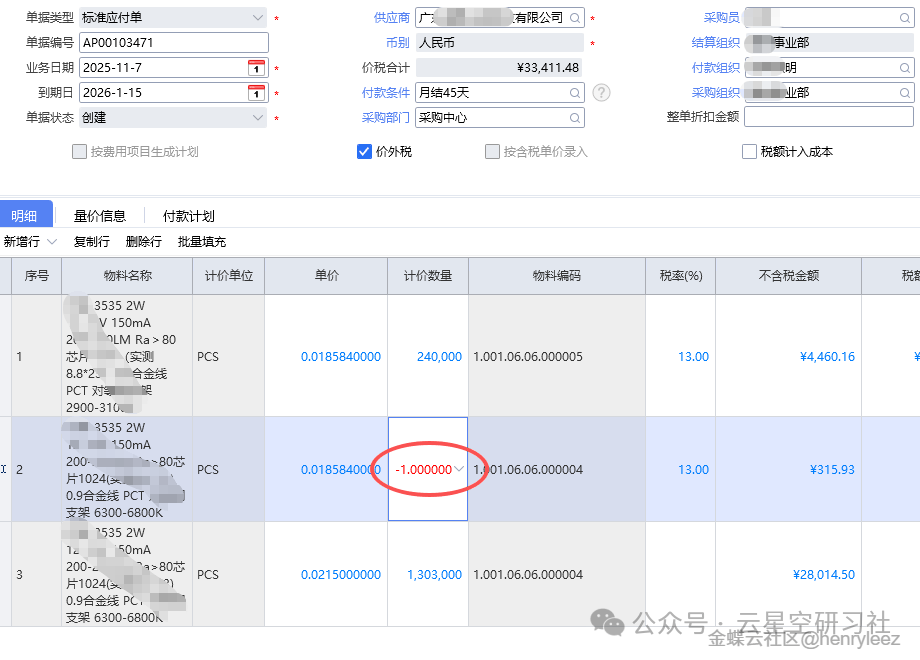Viewport: 920px width, 660px height.
Task: Click the search icon in 付款条件 field
Action: pos(575,93)
